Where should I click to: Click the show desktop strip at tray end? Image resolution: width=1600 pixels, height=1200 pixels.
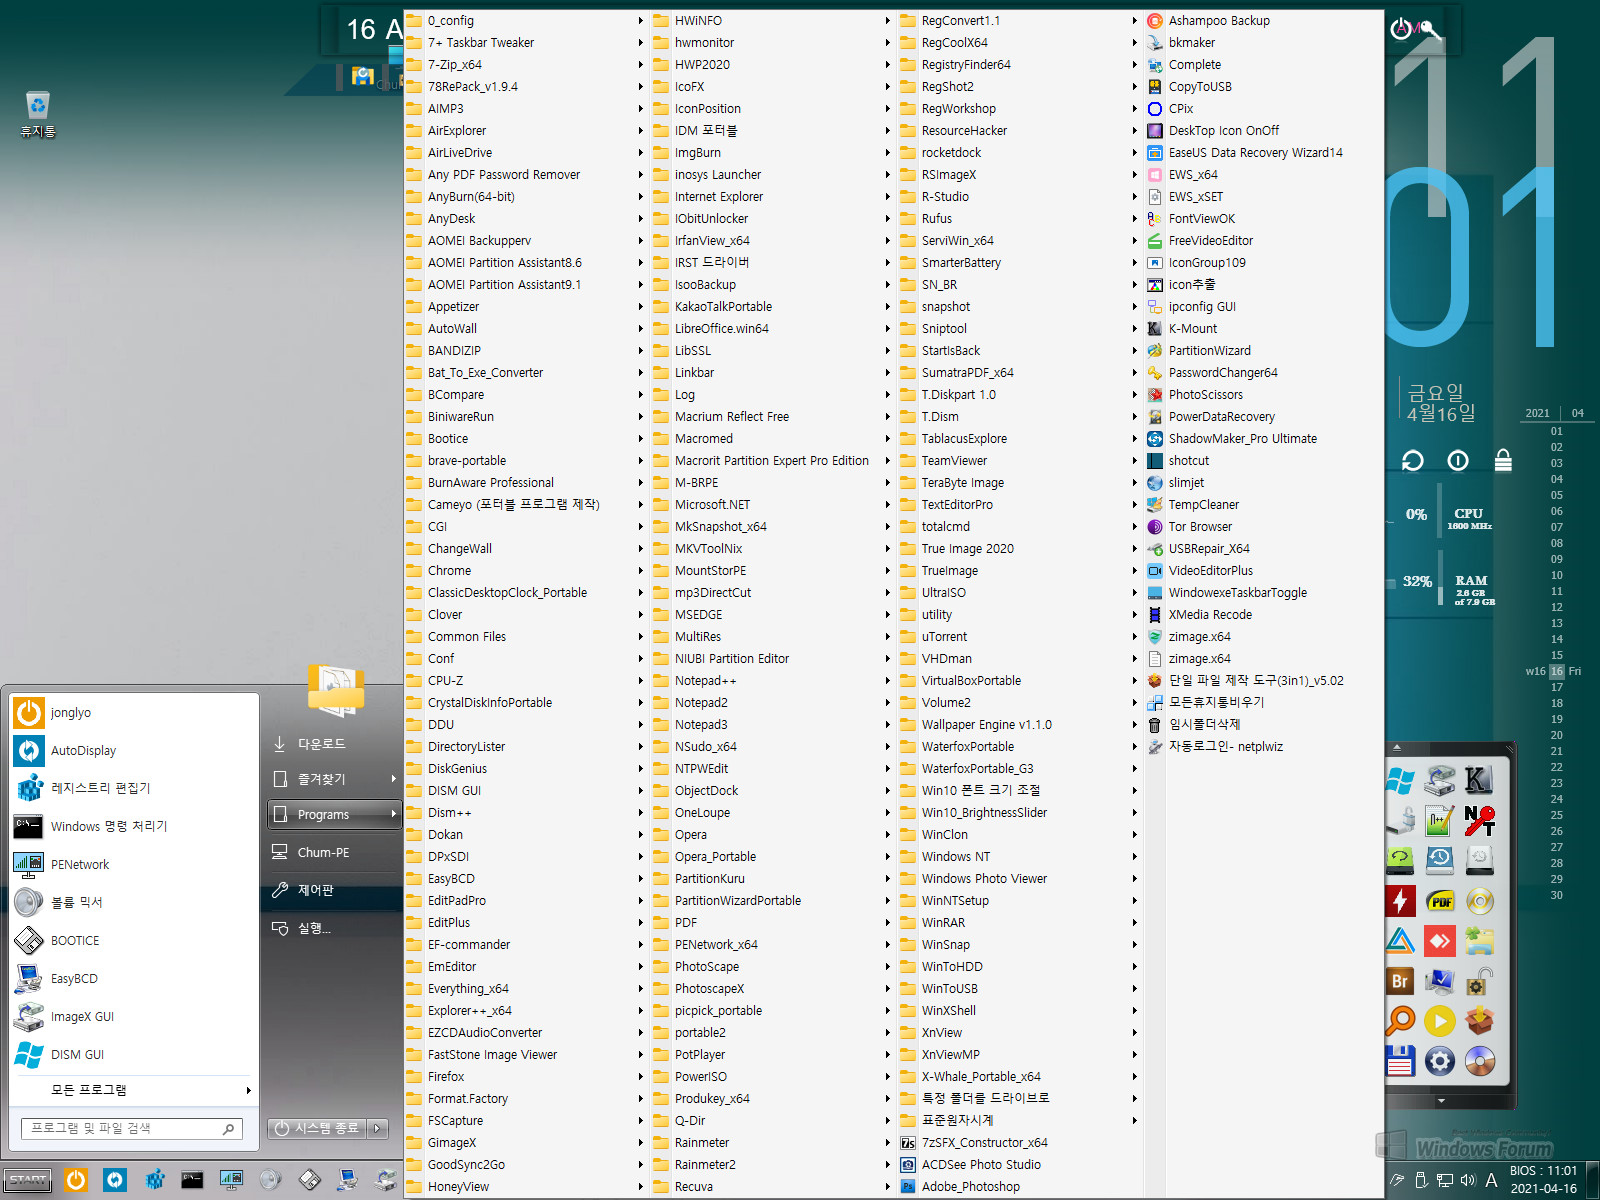tap(1593, 1180)
